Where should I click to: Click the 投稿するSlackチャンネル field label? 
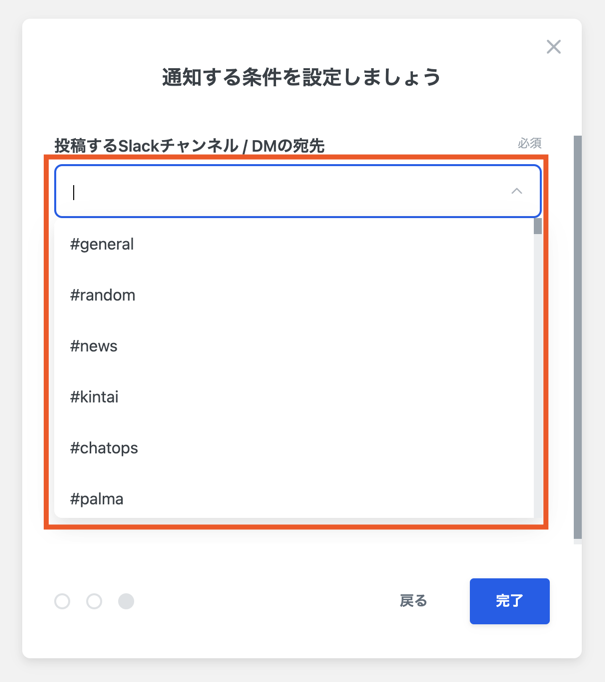[189, 146]
